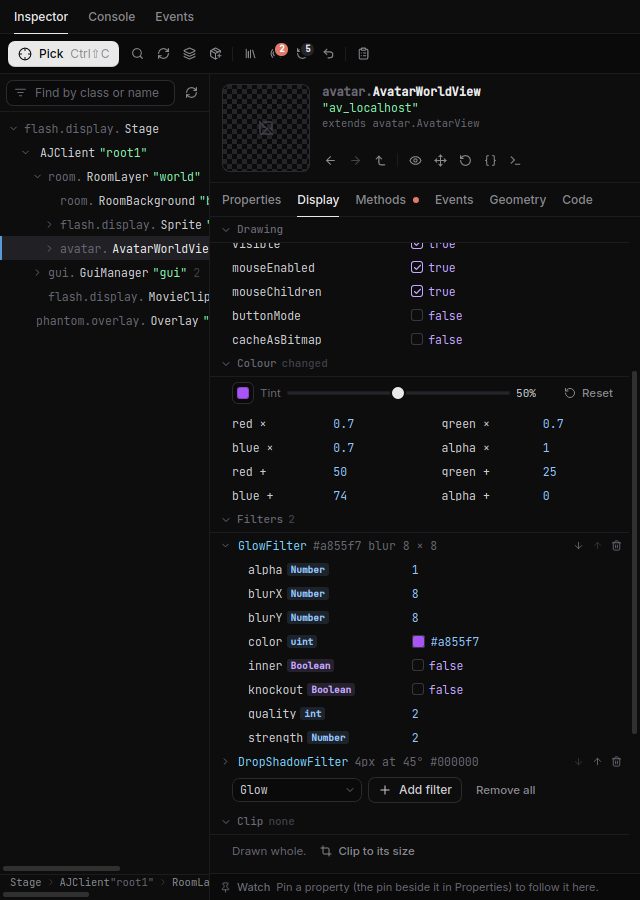Click the pin icon beside Watch

226,887
